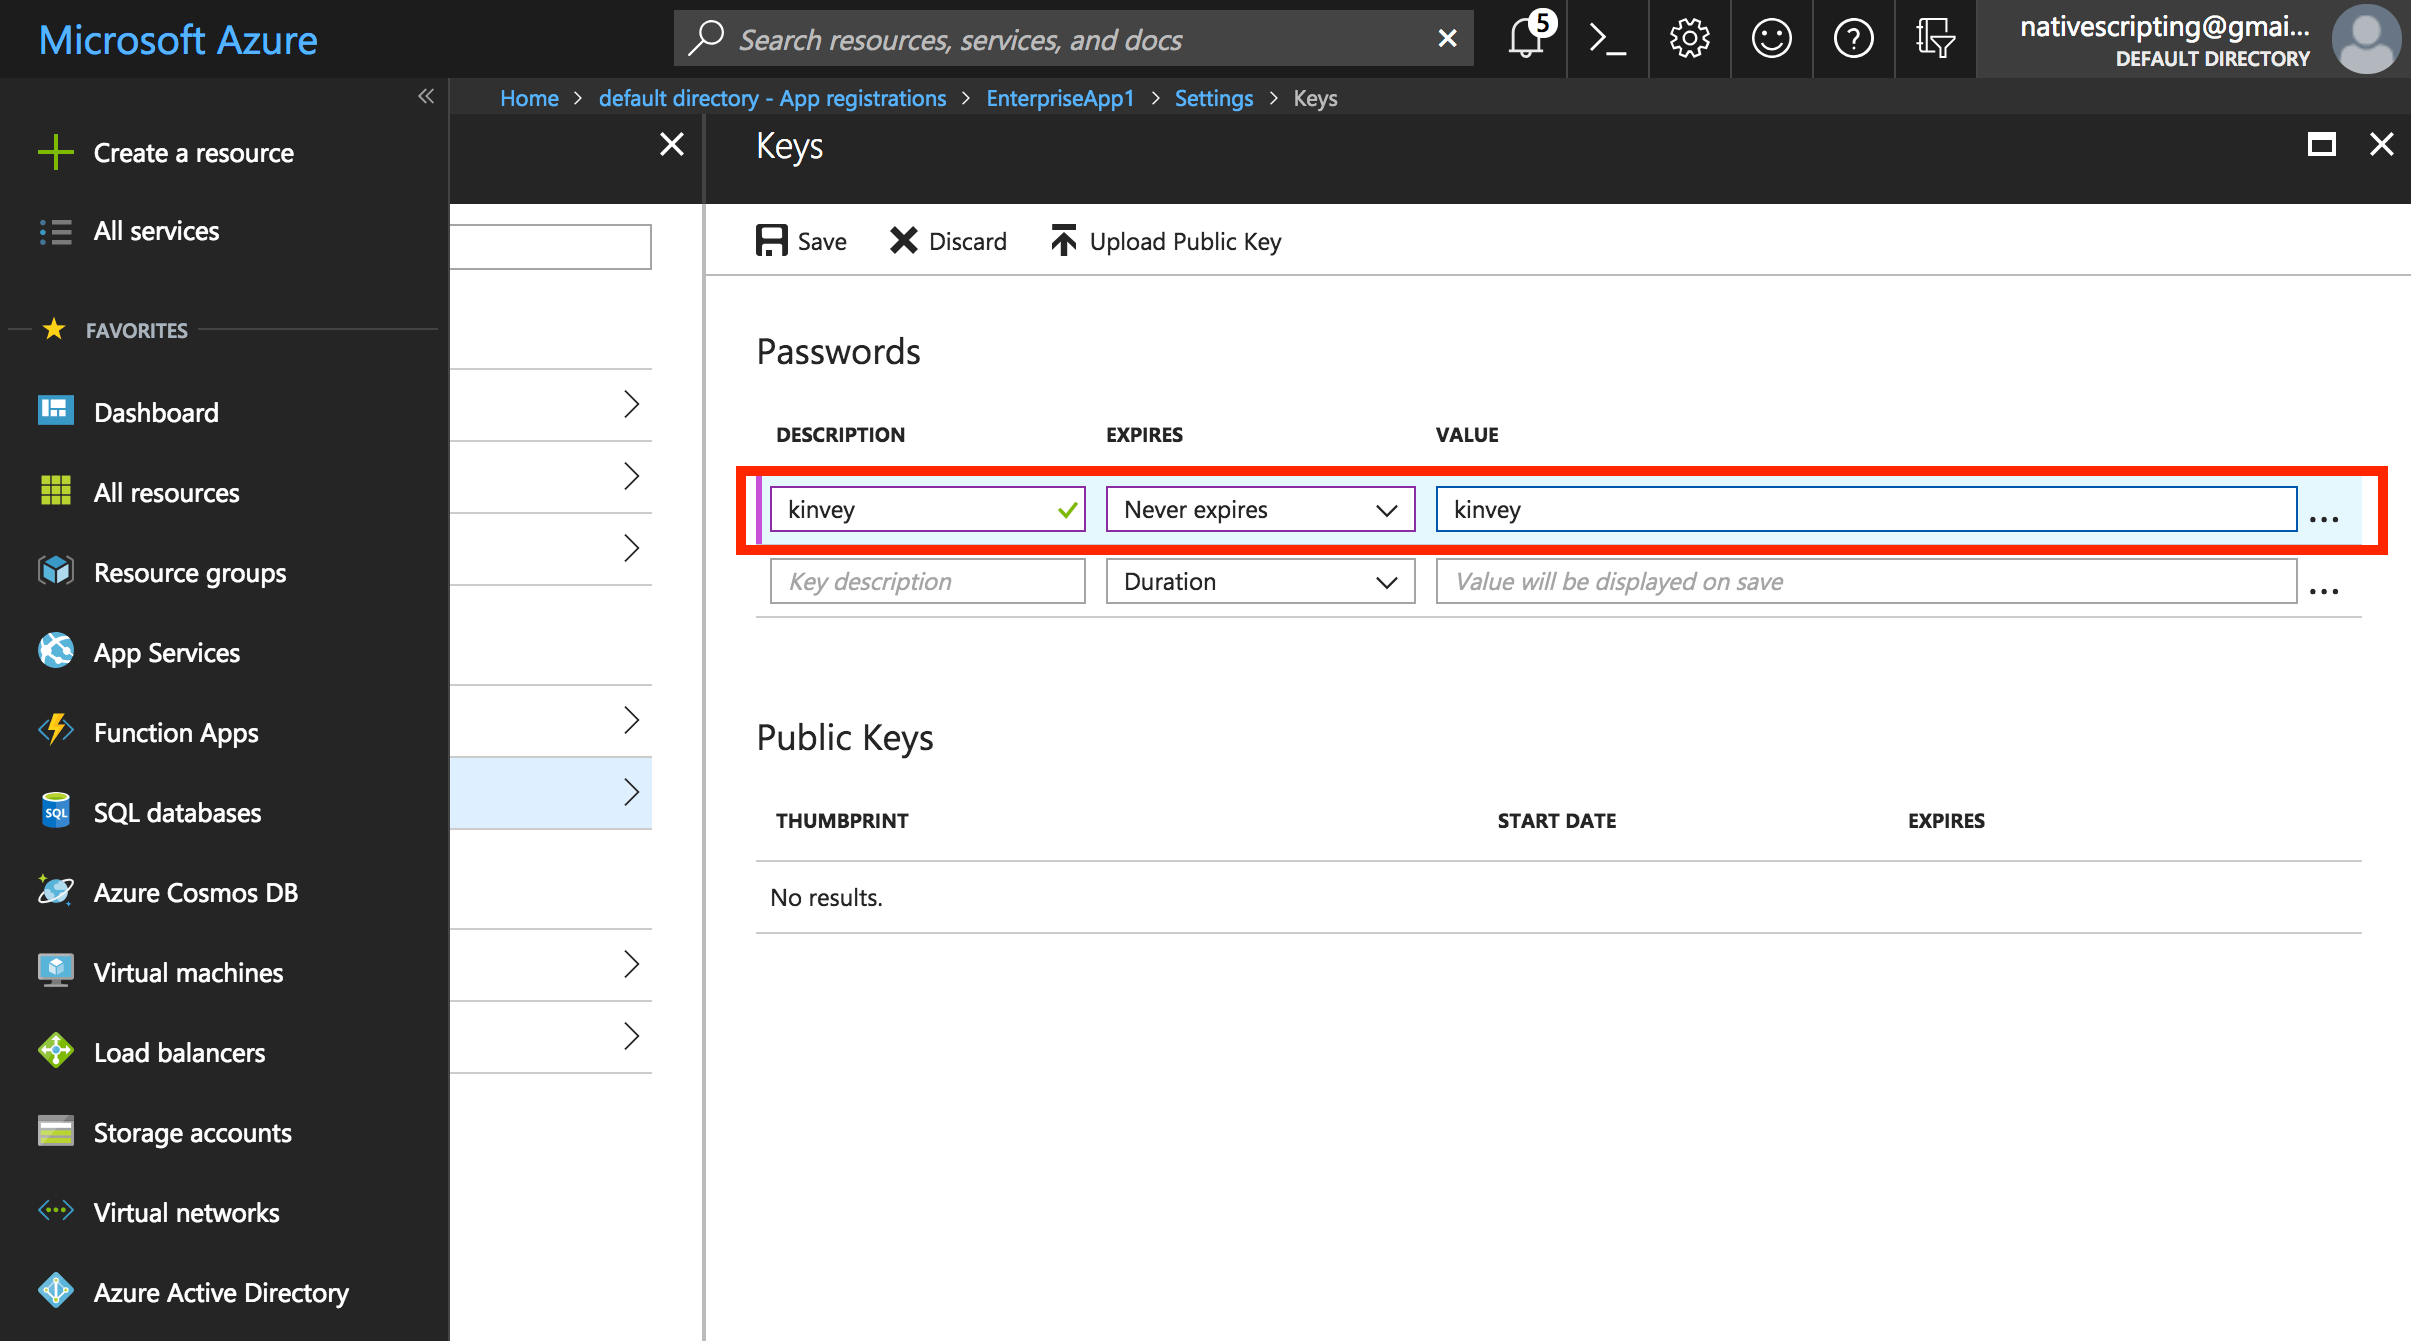This screenshot has height=1341, width=2411.
Task: Expand the highlighted settings row chevron
Action: (631, 792)
